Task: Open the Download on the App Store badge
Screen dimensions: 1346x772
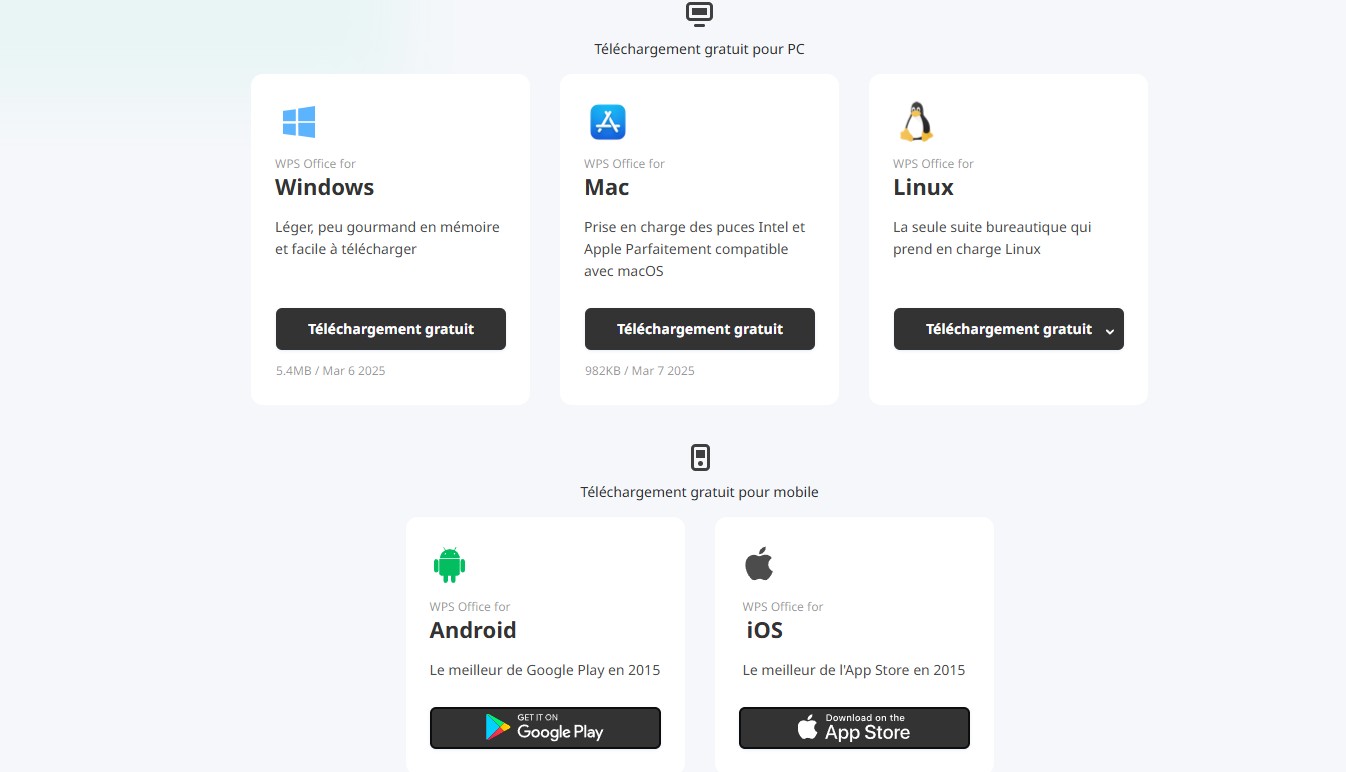Action: point(854,728)
